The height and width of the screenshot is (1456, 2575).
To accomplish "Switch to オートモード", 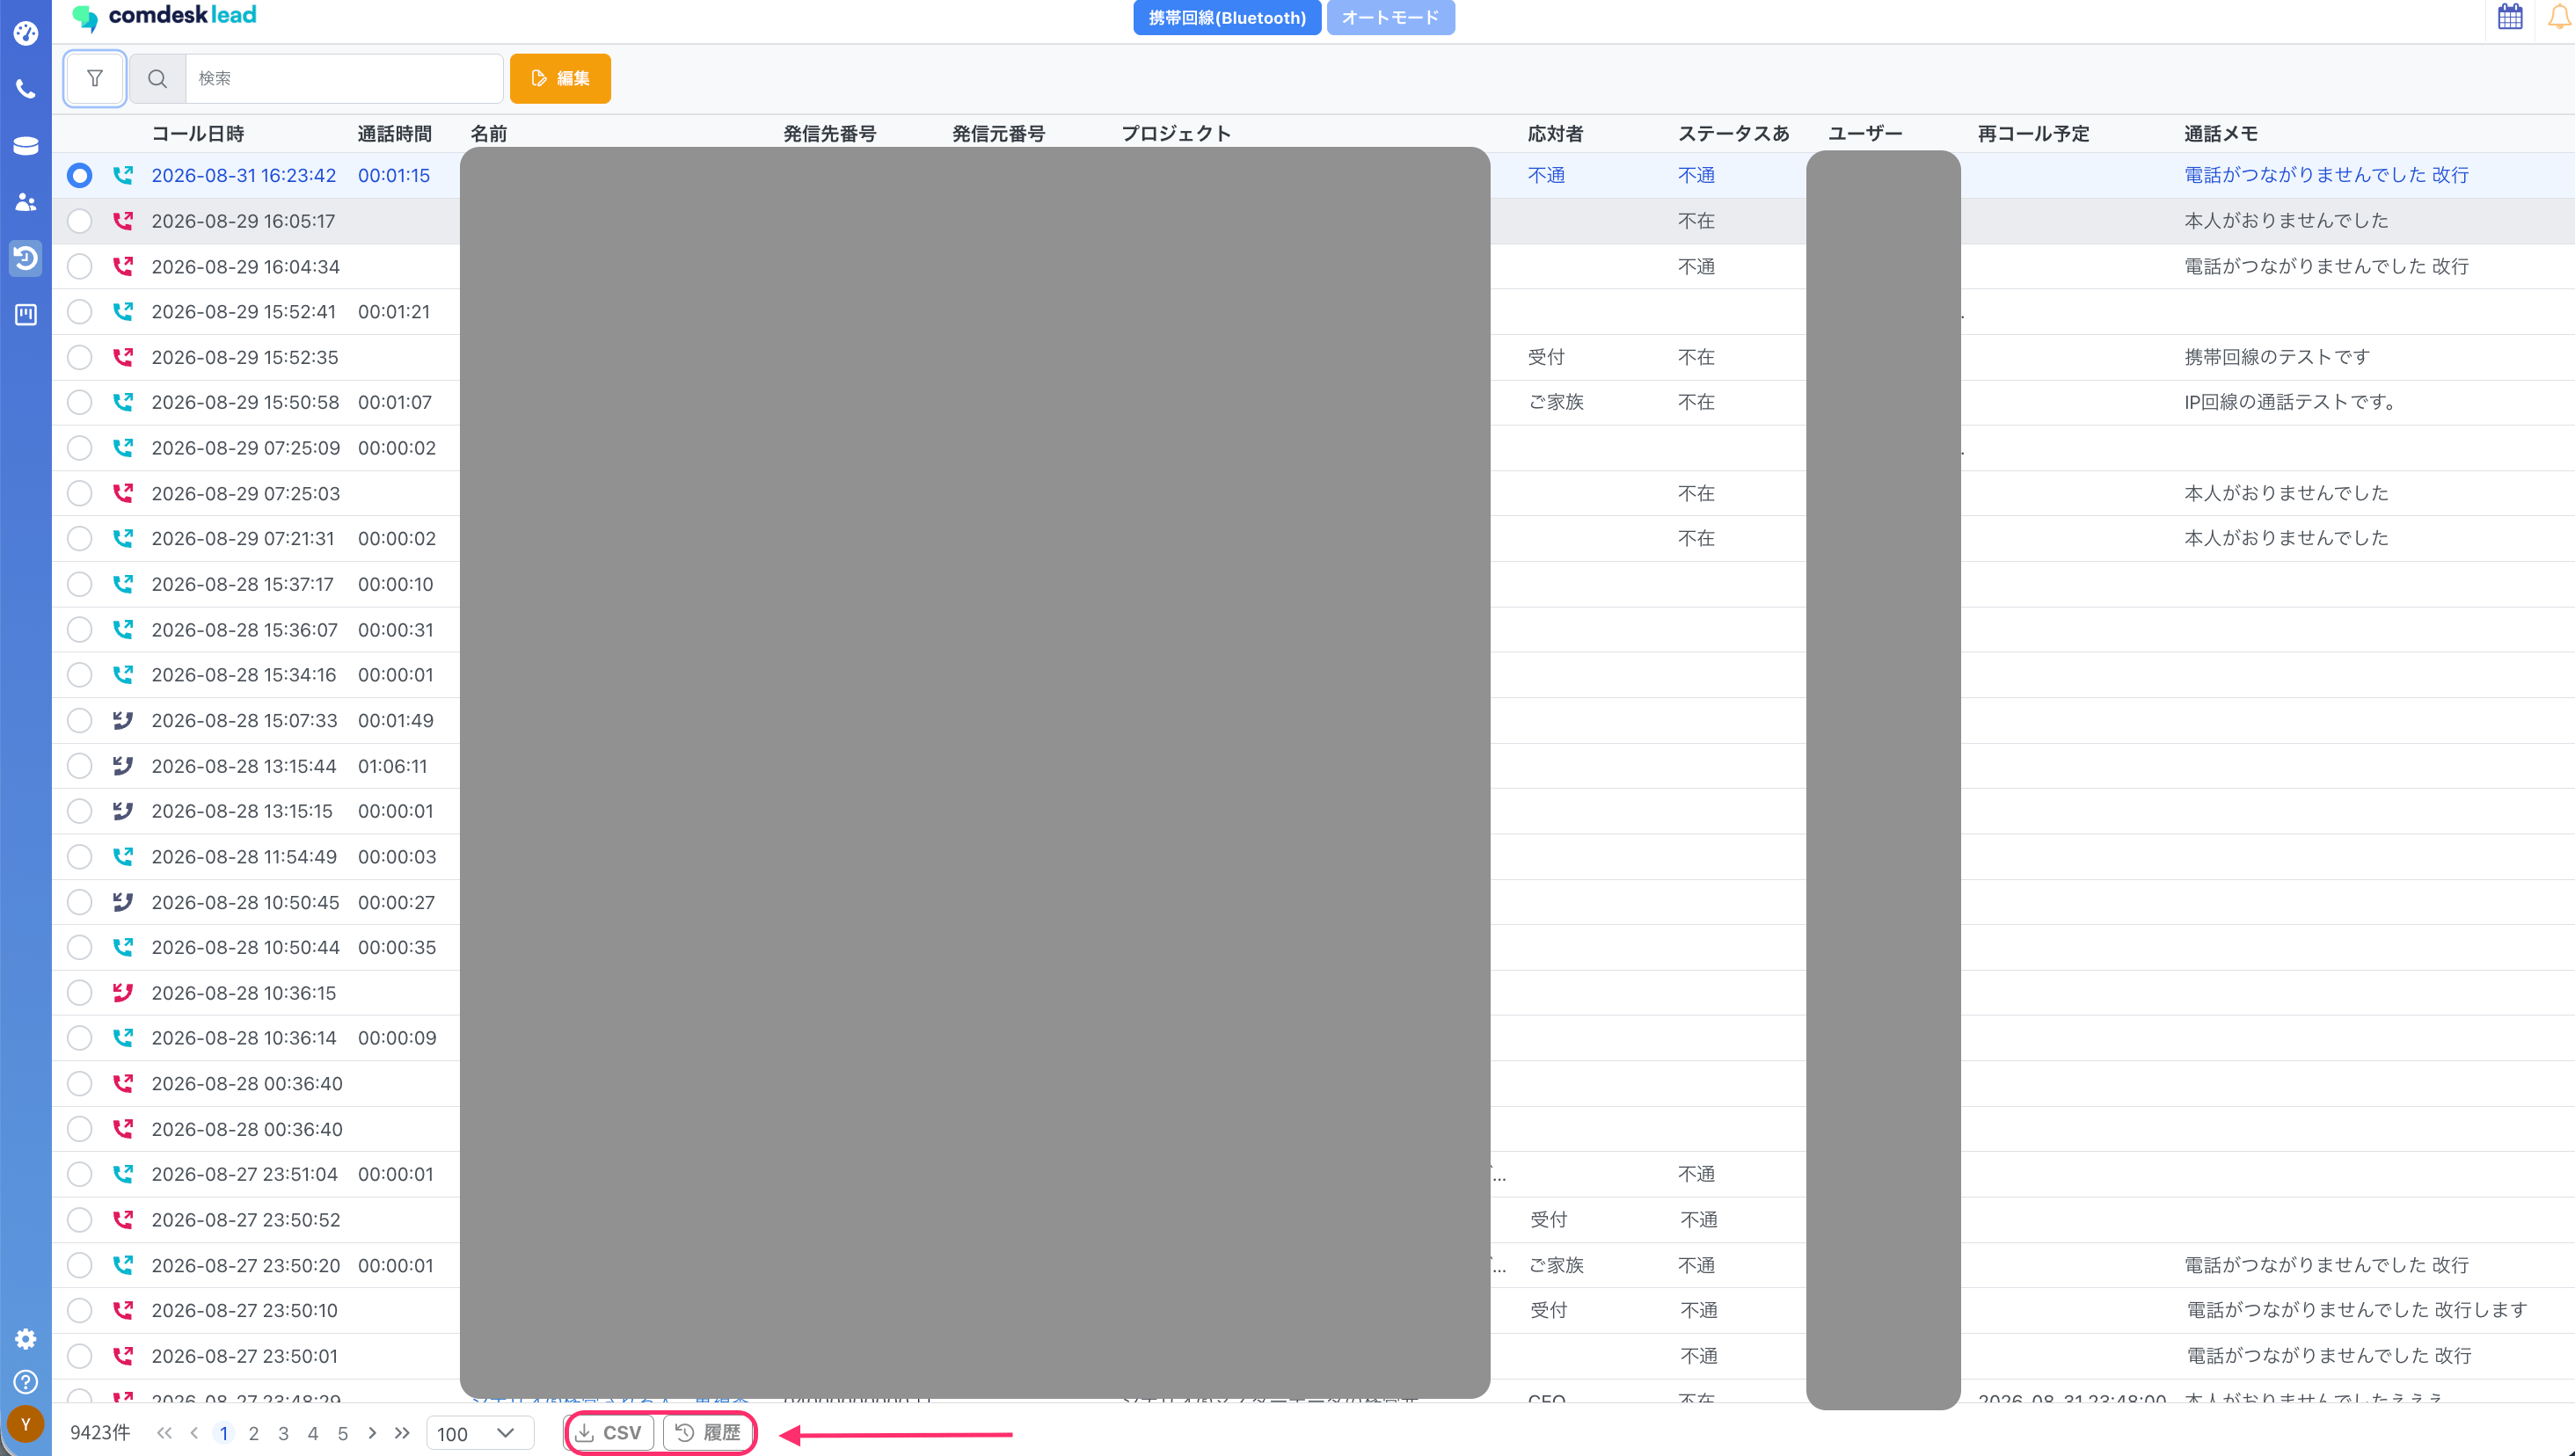I will [x=1390, y=17].
